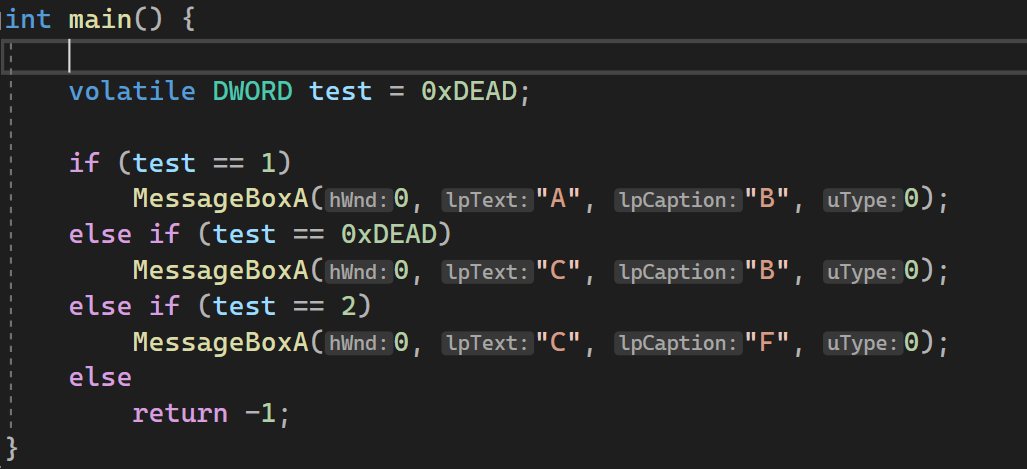The image size is (1027, 469).
Task: Collapse the main function fold marker
Action: (3, 18)
